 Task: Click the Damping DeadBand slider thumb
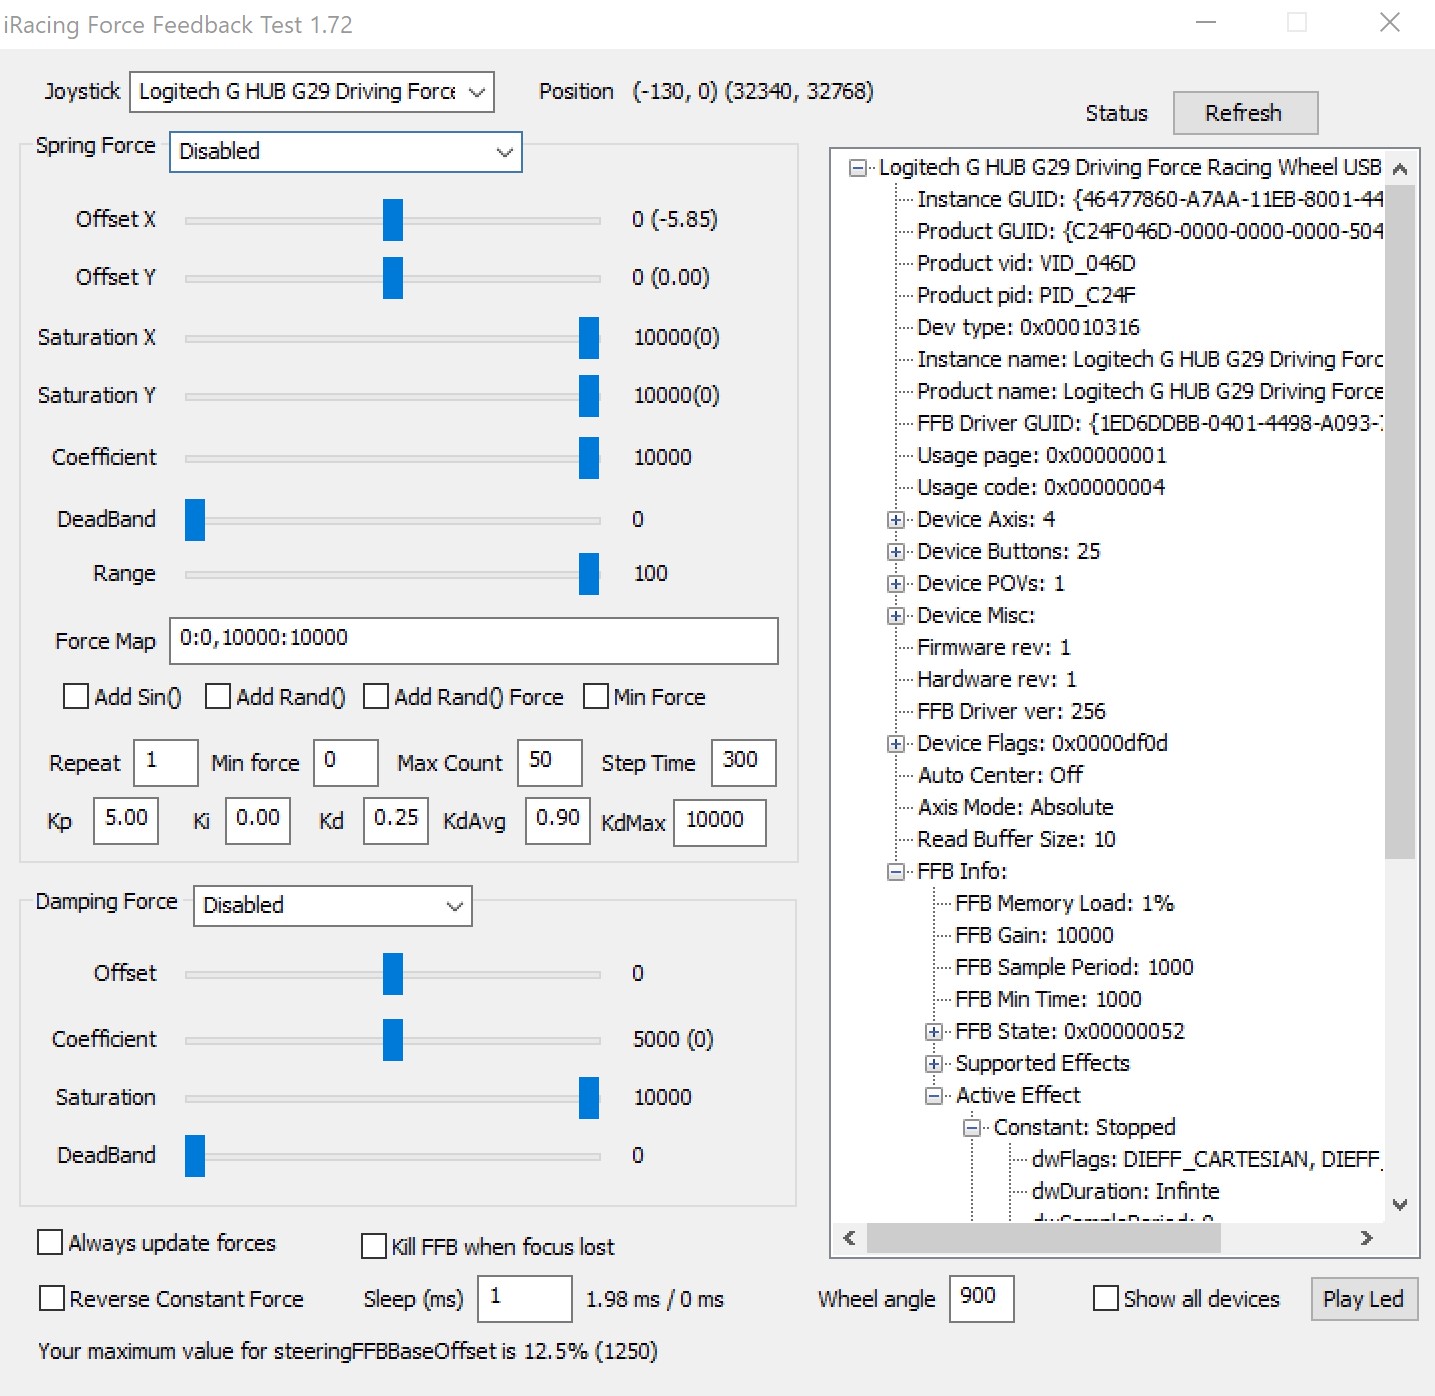click(195, 1156)
